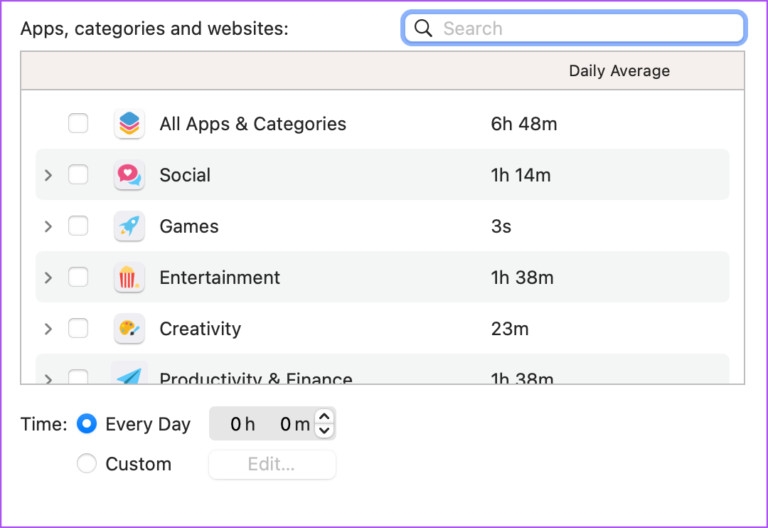Screen dimensions: 768x528
Task: Click the Productivity & Finance paper plane icon
Action: pos(129,373)
